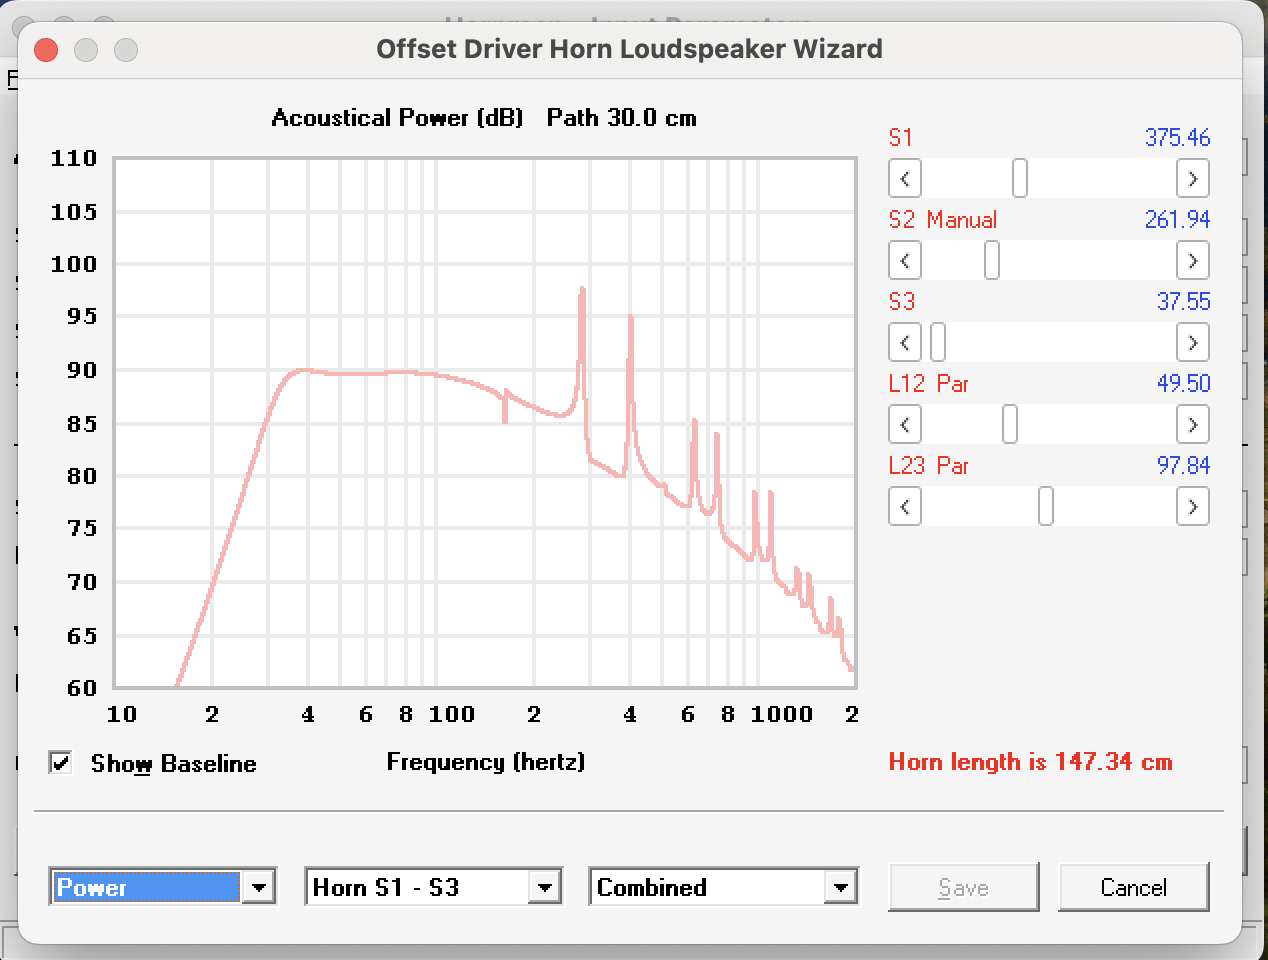Click the L12 Par label
The image size is (1268, 960).
[x=929, y=384]
